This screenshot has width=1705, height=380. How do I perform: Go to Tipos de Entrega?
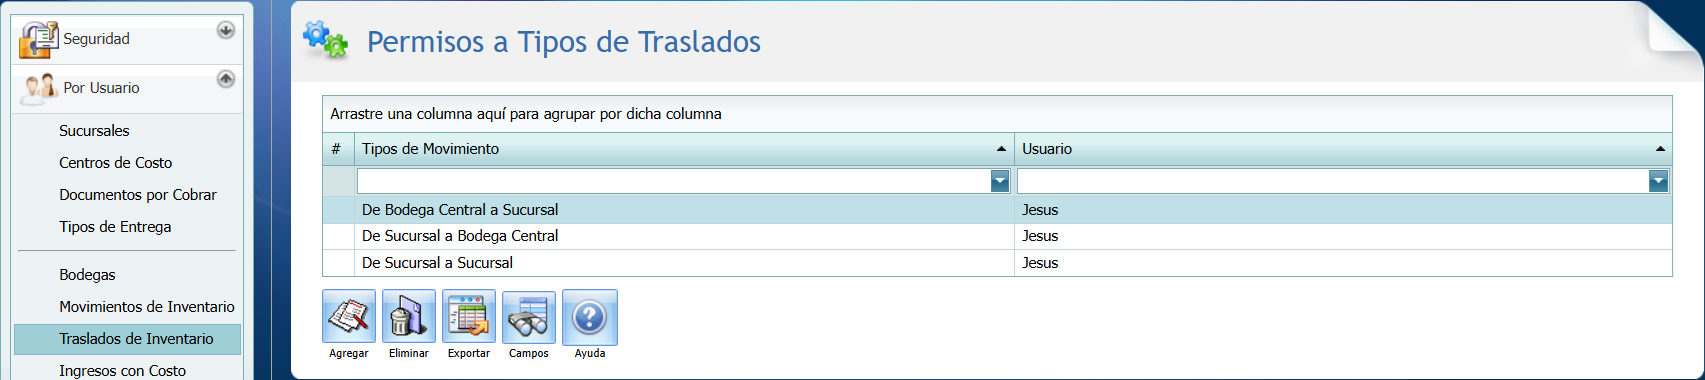click(115, 227)
